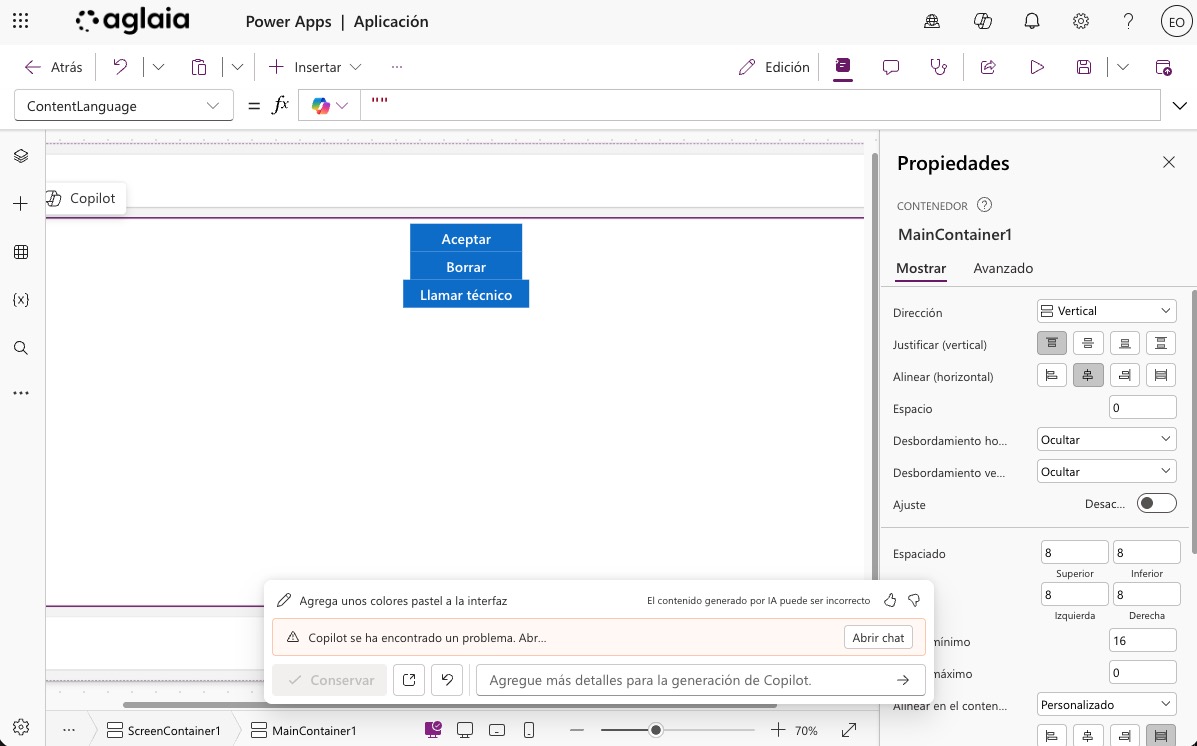Viewport: 1197px width, 746px height.
Task: Open the Tree view panel in left sidebar
Action: [x=20, y=155]
